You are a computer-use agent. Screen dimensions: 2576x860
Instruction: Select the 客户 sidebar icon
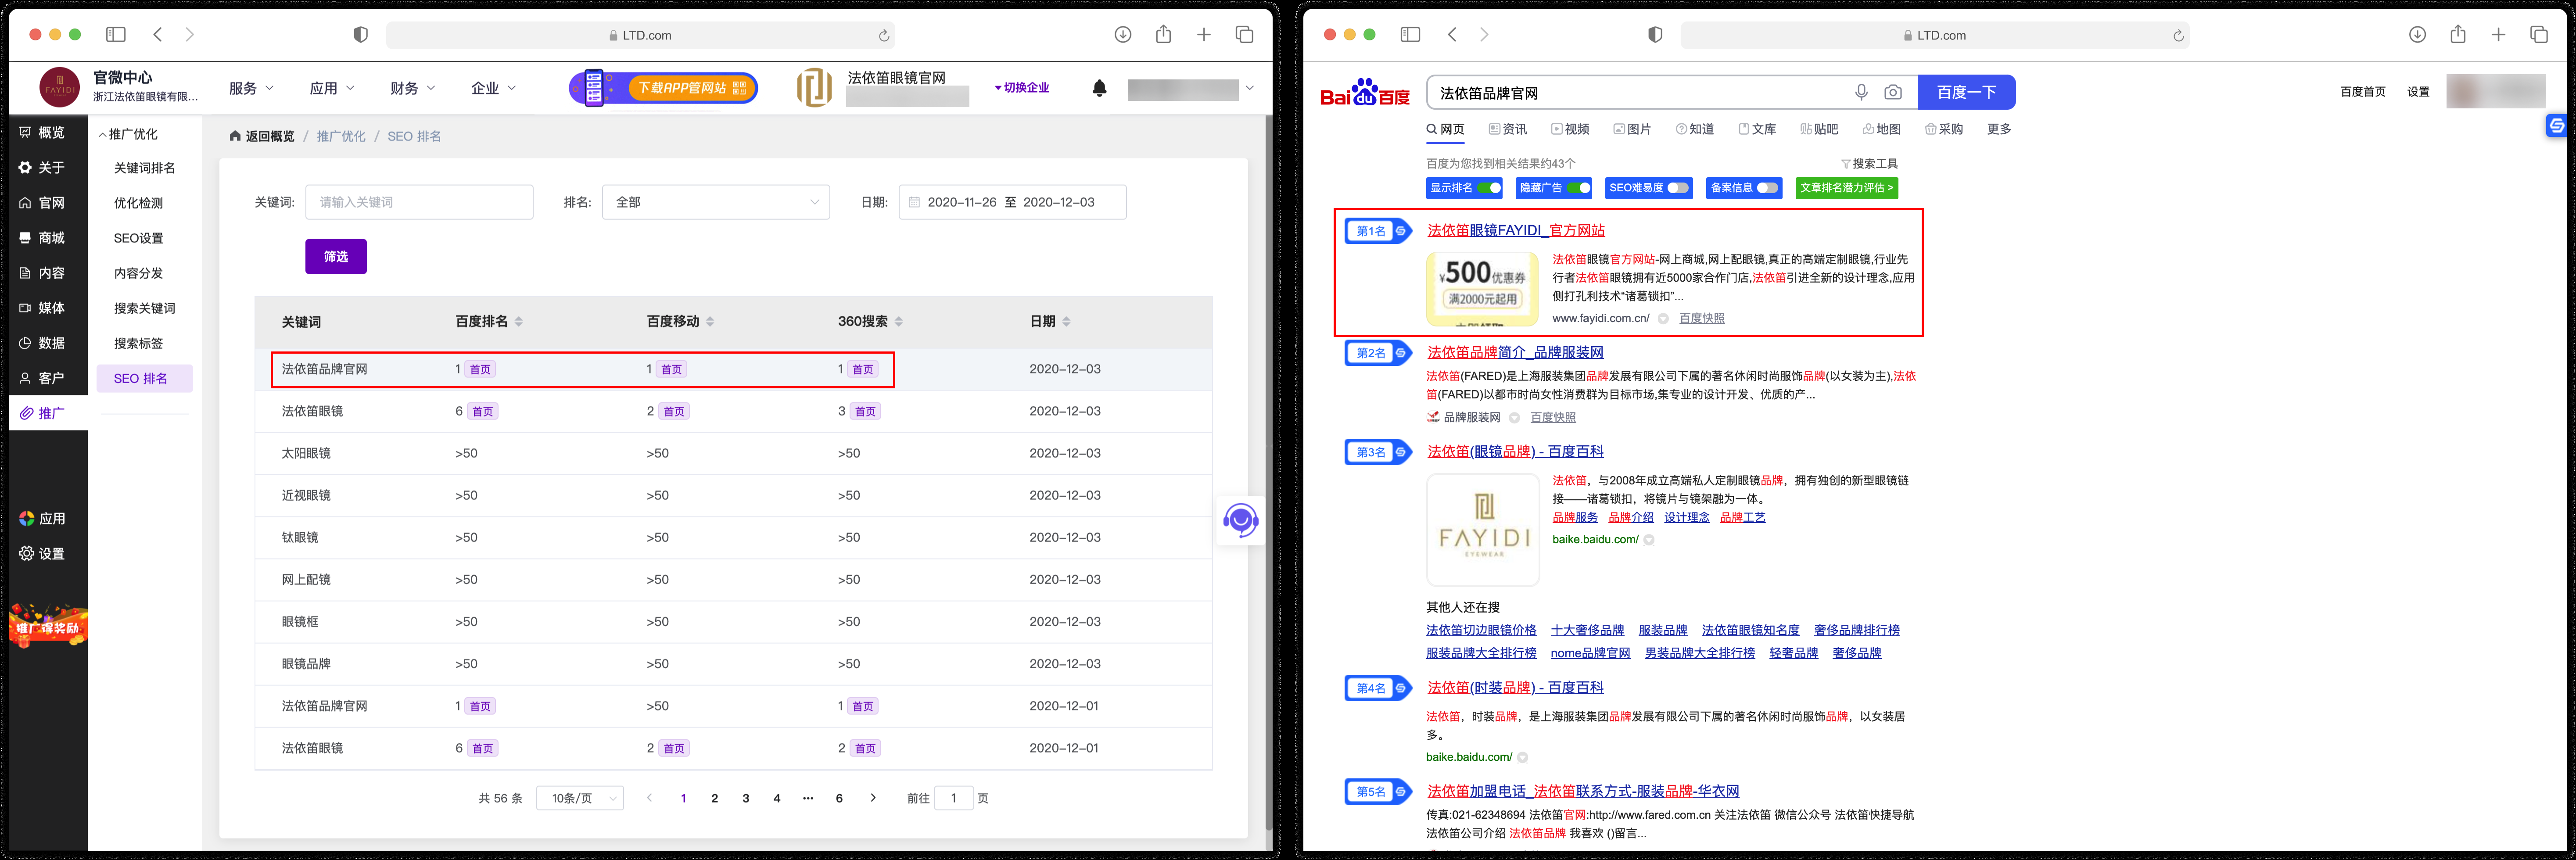pyautogui.click(x=47, y=377)
